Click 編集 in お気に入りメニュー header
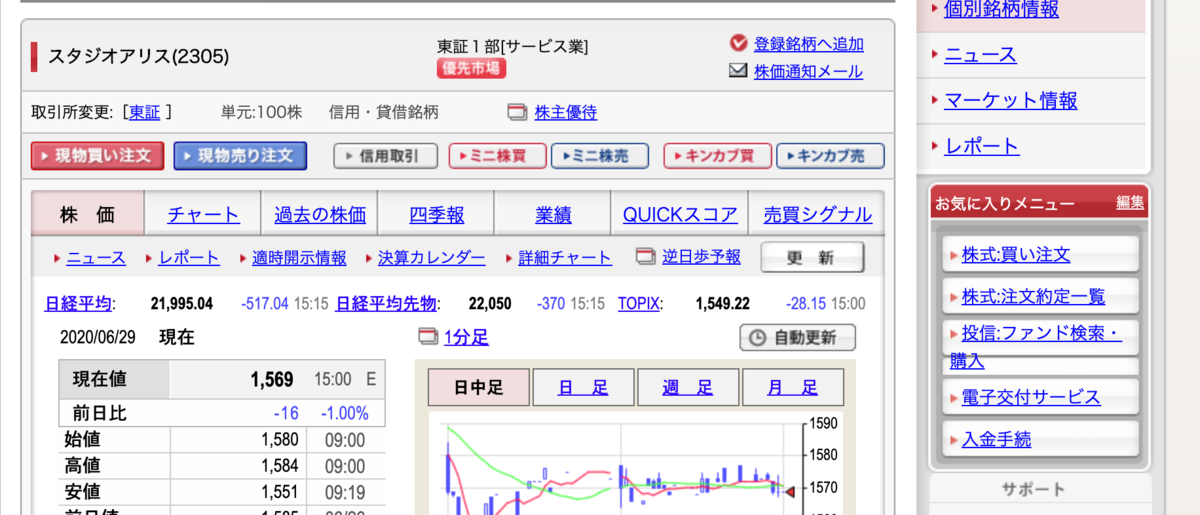The image size is (1200, 515). pos(1130,203)
